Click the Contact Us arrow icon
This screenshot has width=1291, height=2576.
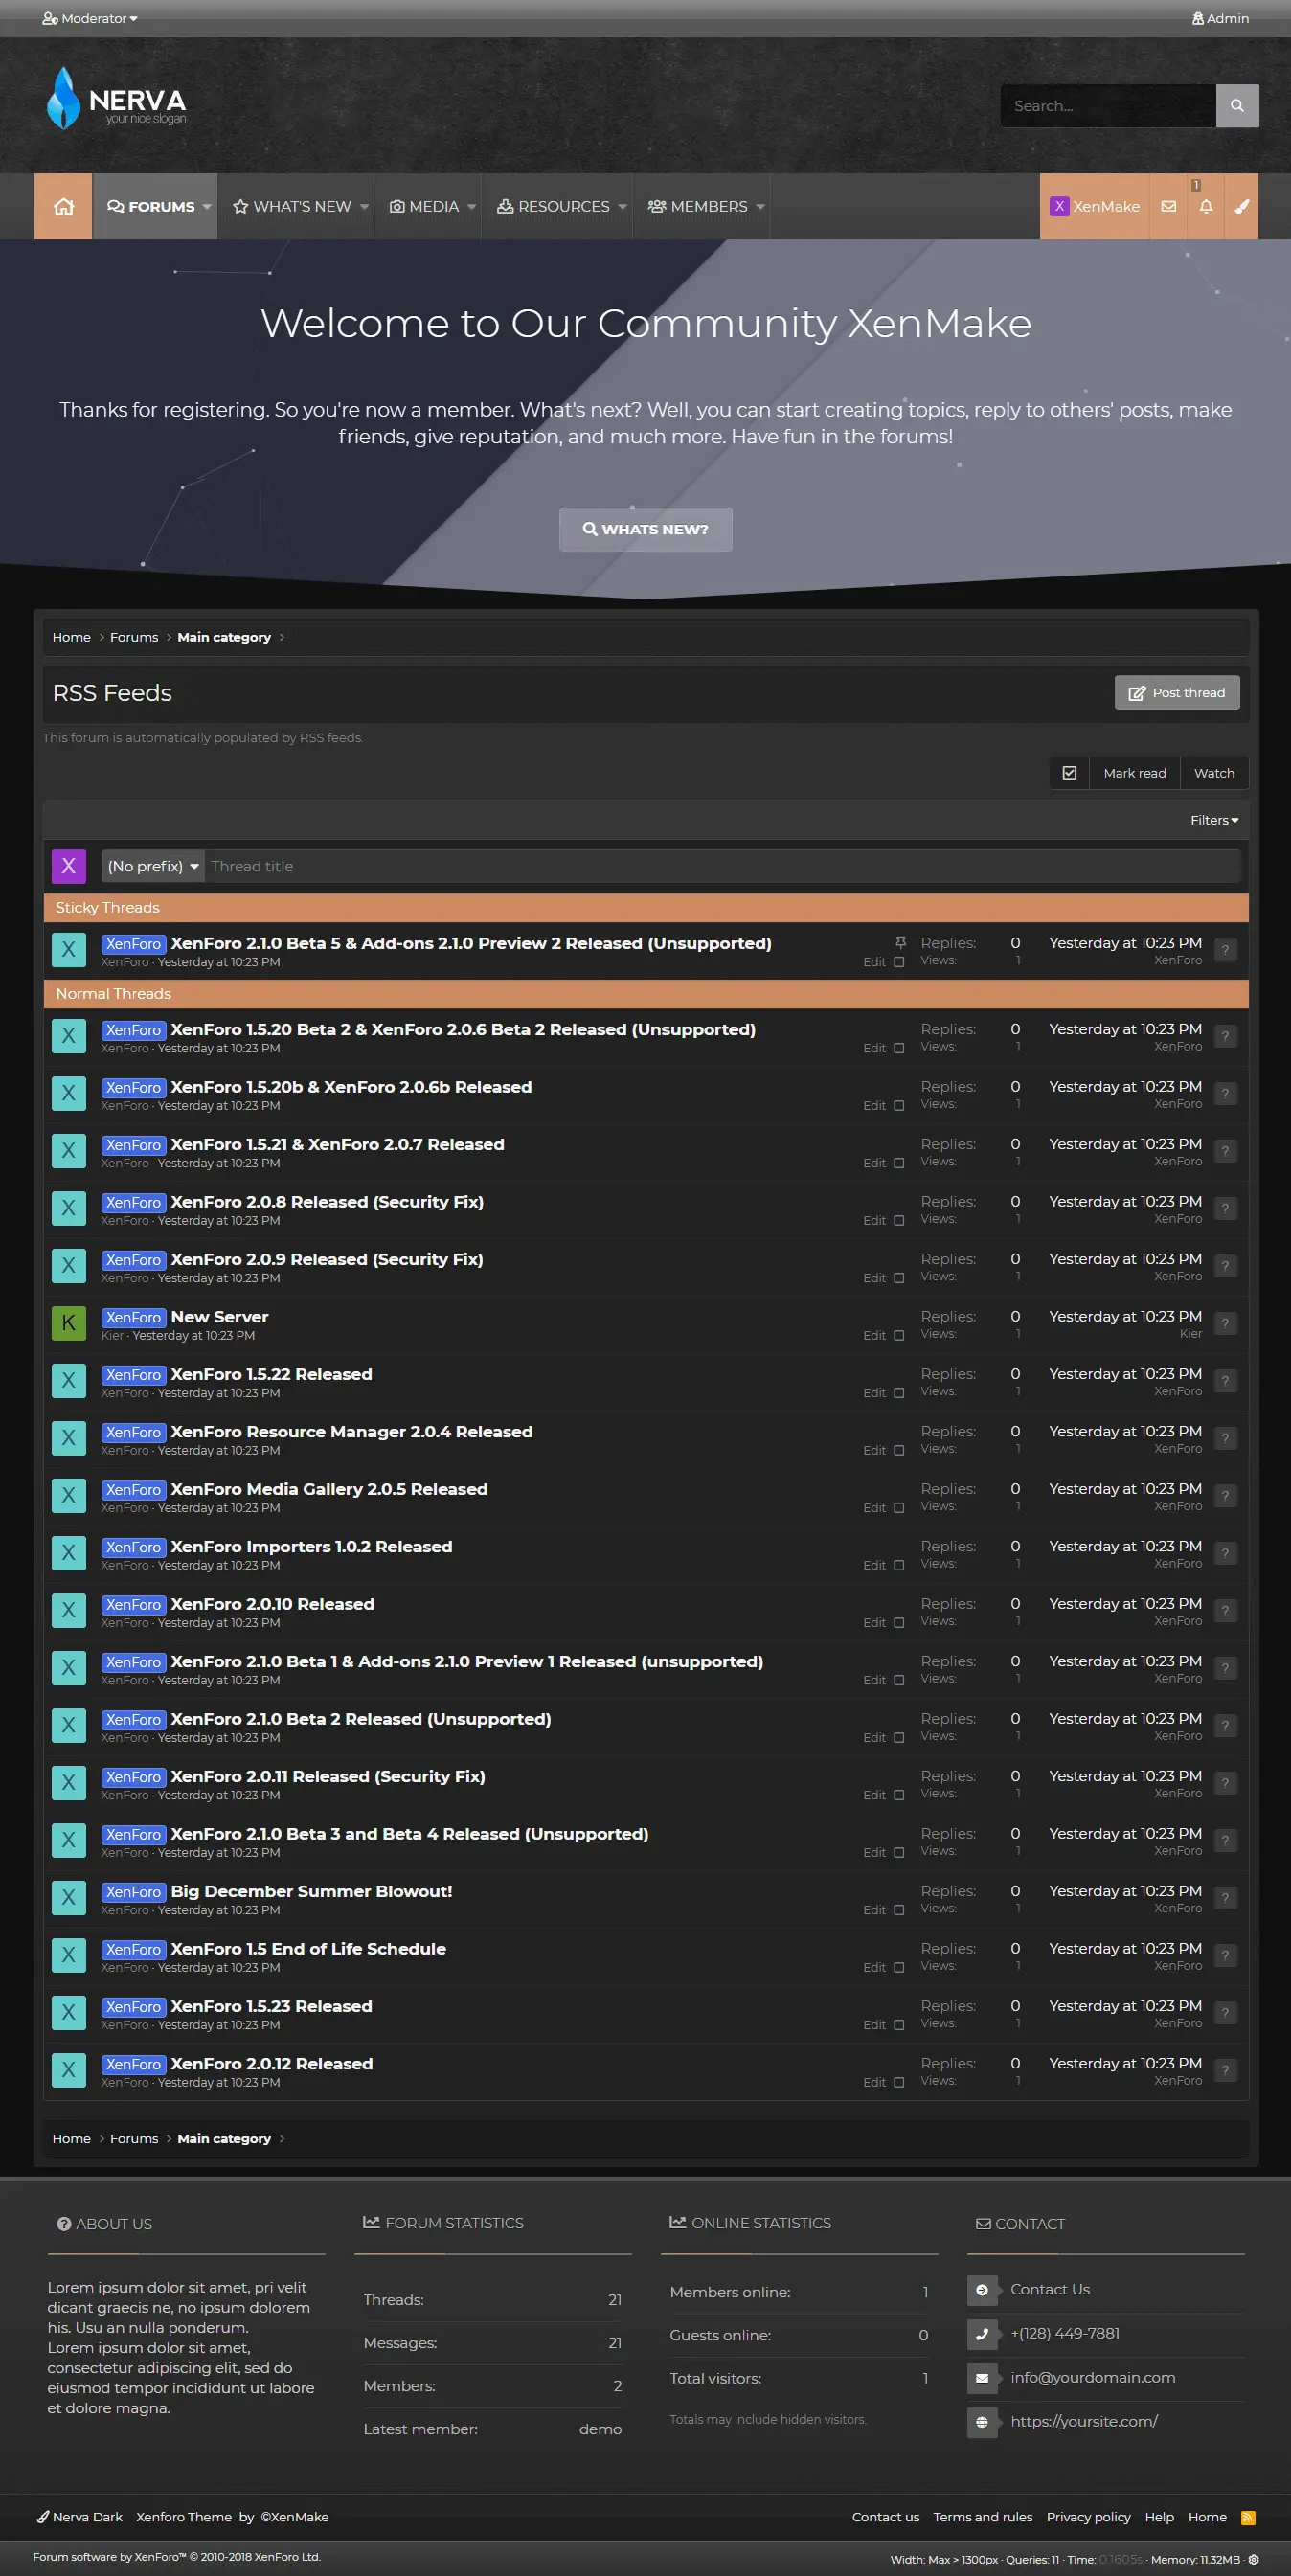[982, 2290]
